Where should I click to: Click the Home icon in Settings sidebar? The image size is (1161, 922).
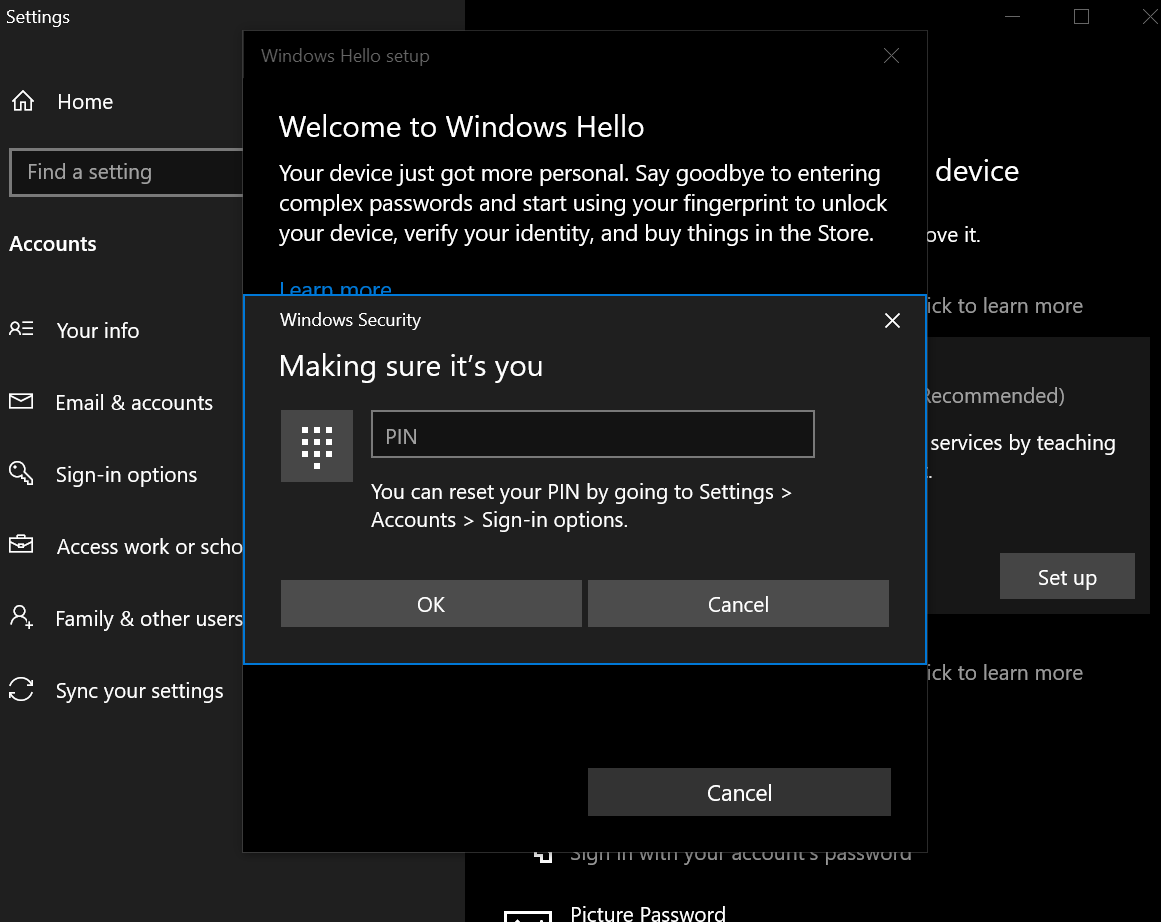23,101
